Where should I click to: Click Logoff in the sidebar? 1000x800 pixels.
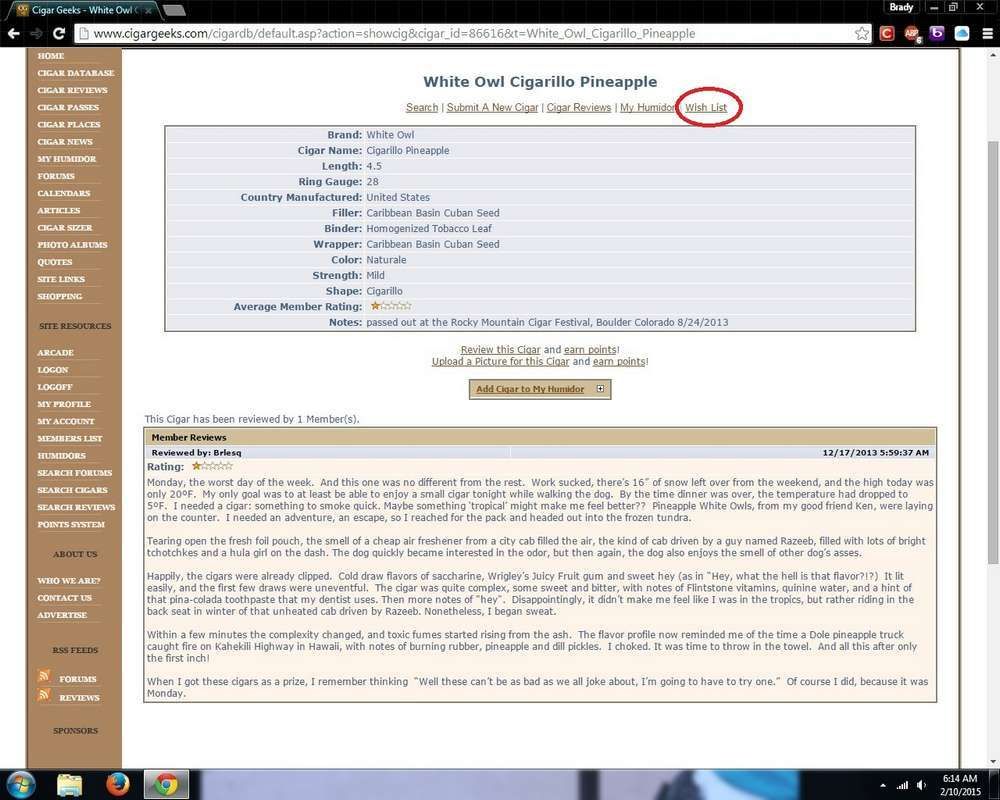54,387
